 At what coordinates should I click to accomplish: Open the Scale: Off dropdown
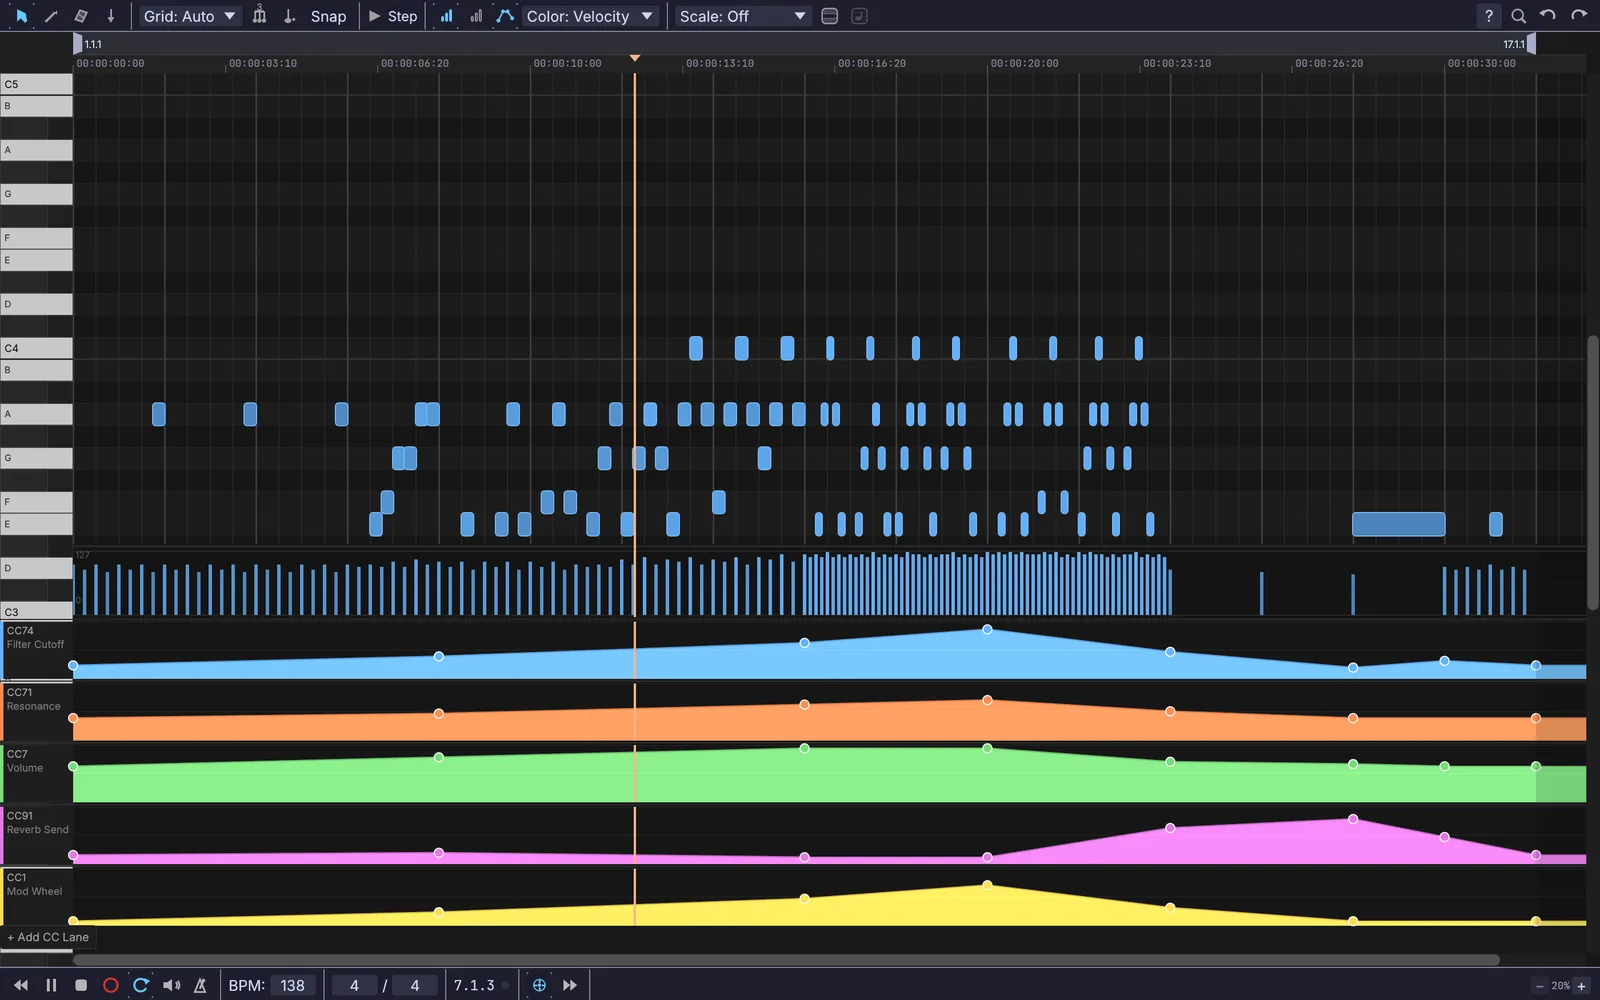tap(742, 16)
